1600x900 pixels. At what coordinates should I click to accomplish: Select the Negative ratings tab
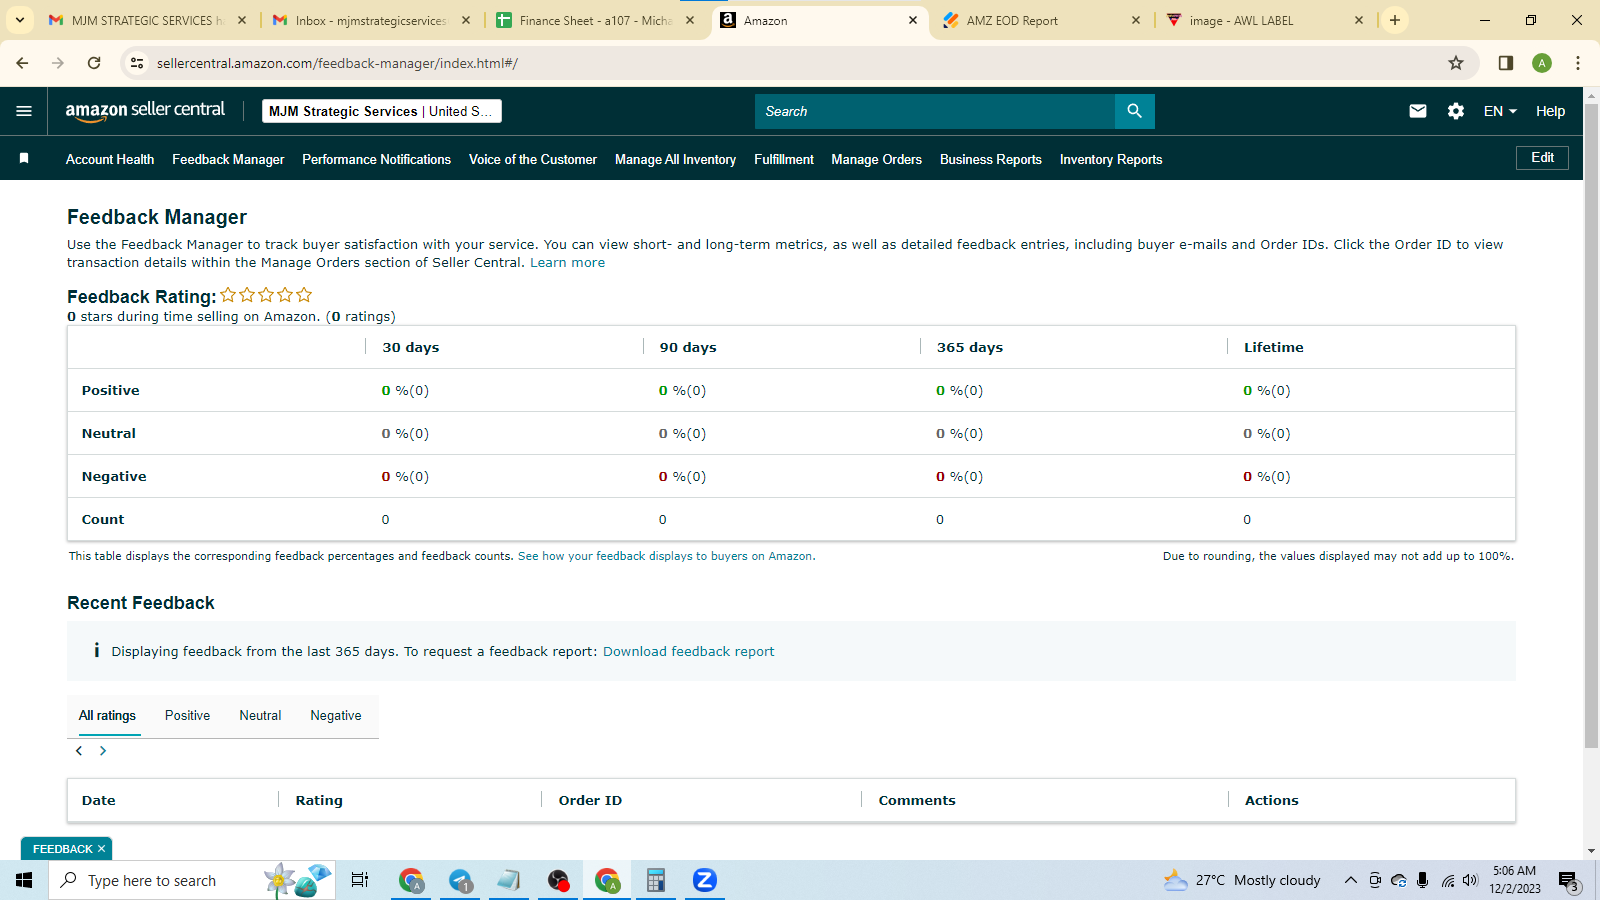pyautogui.click(x=336, y=715)
